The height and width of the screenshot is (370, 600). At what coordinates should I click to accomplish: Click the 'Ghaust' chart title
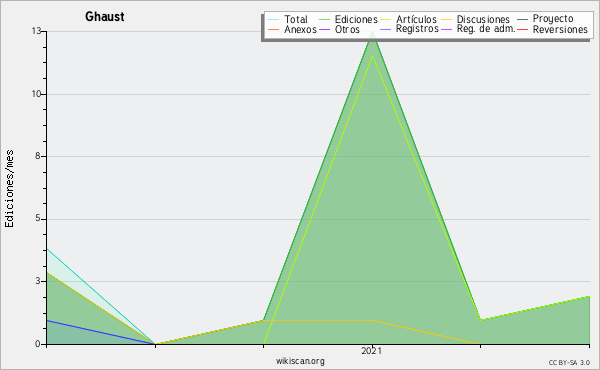pyautogui.click(x=104, y=16)
